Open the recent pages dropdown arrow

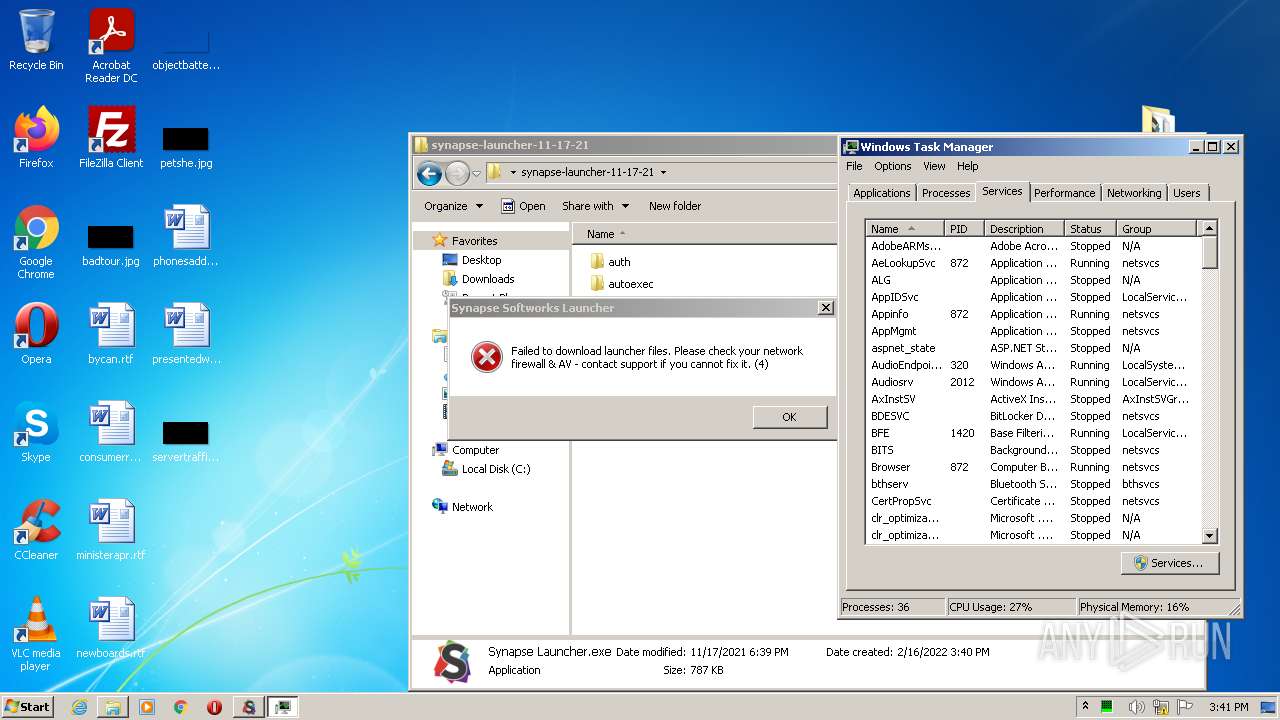477,173
